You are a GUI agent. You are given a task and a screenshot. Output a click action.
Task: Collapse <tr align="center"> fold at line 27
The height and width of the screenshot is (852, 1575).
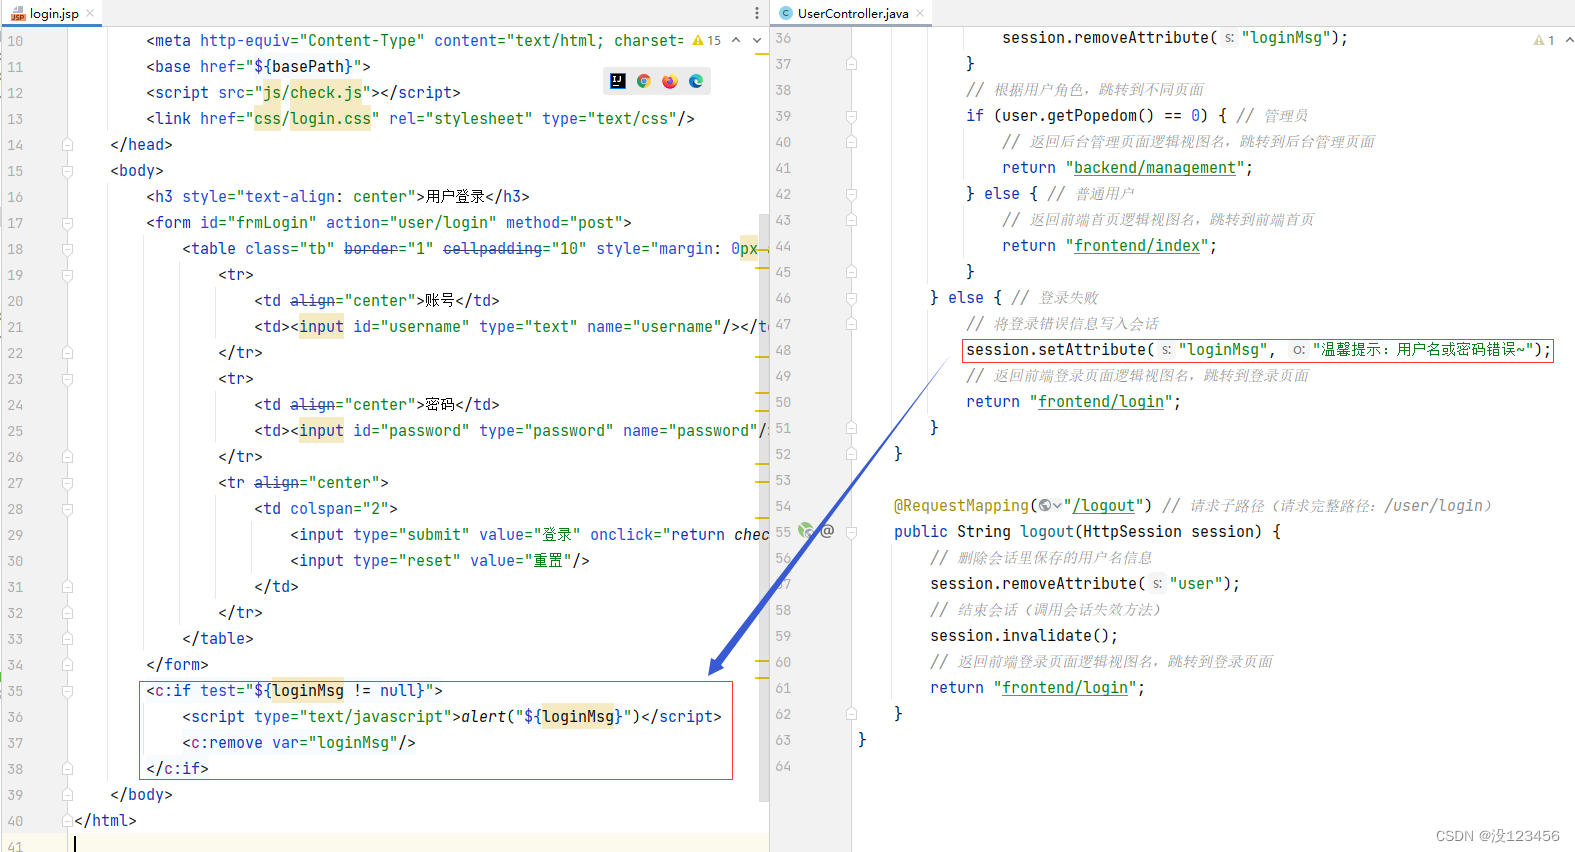coord(67,483)
